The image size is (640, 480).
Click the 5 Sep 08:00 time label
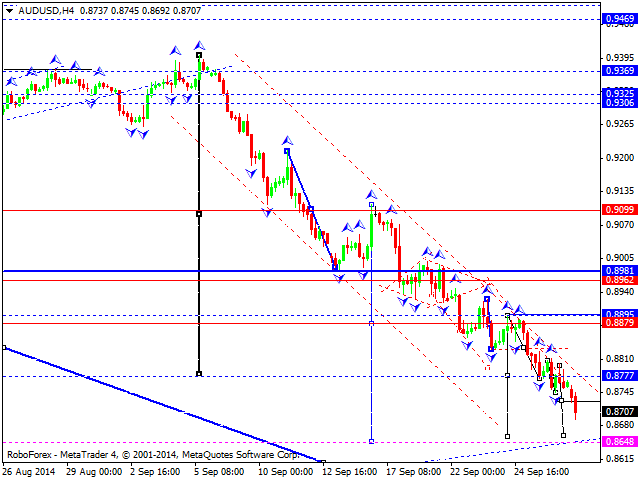[x=219, y=472]
